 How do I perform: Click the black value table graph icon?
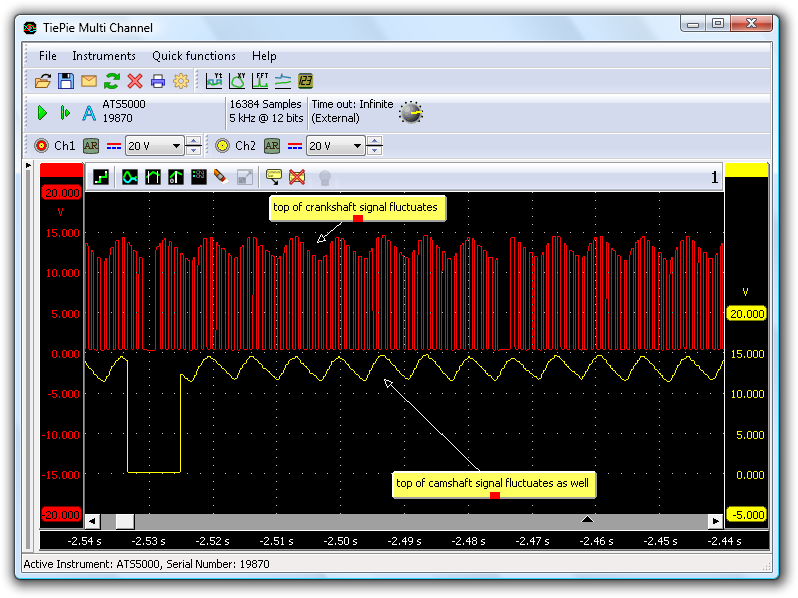pyautogui.click(x=198, y=177)
